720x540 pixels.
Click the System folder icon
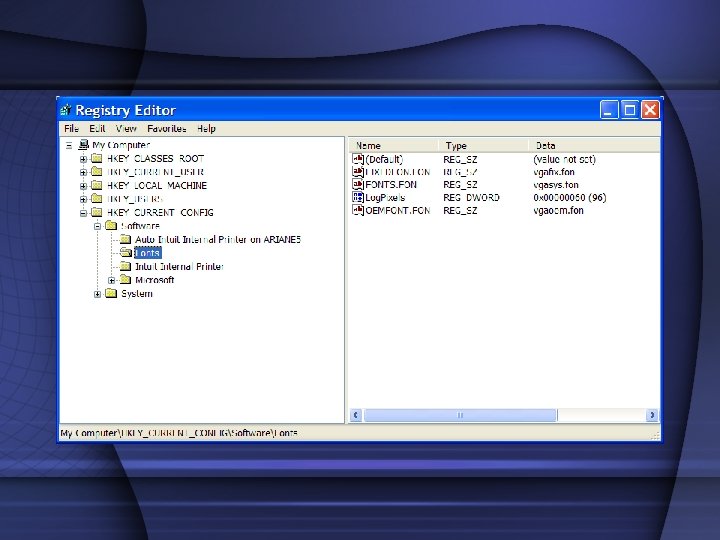point(111,293)
